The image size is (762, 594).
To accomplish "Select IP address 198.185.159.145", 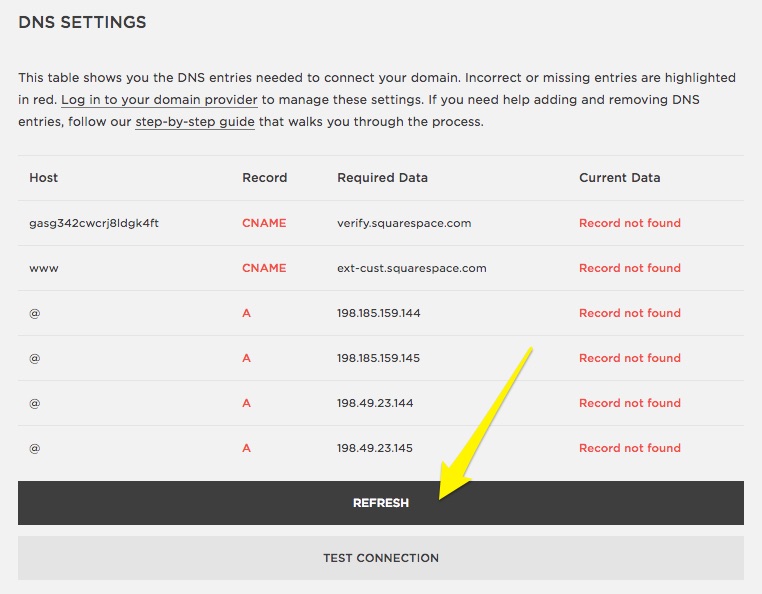I will click(x=379, y=358).
